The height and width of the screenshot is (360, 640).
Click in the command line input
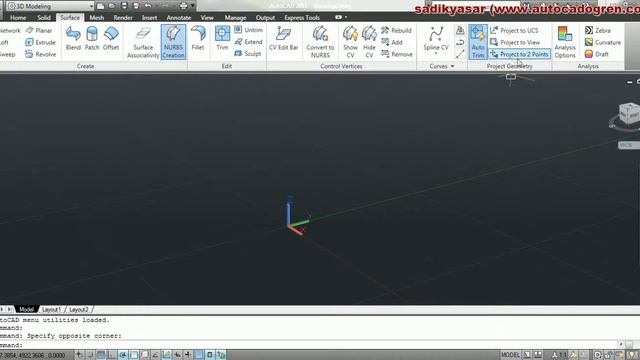(x=310, y=344)
